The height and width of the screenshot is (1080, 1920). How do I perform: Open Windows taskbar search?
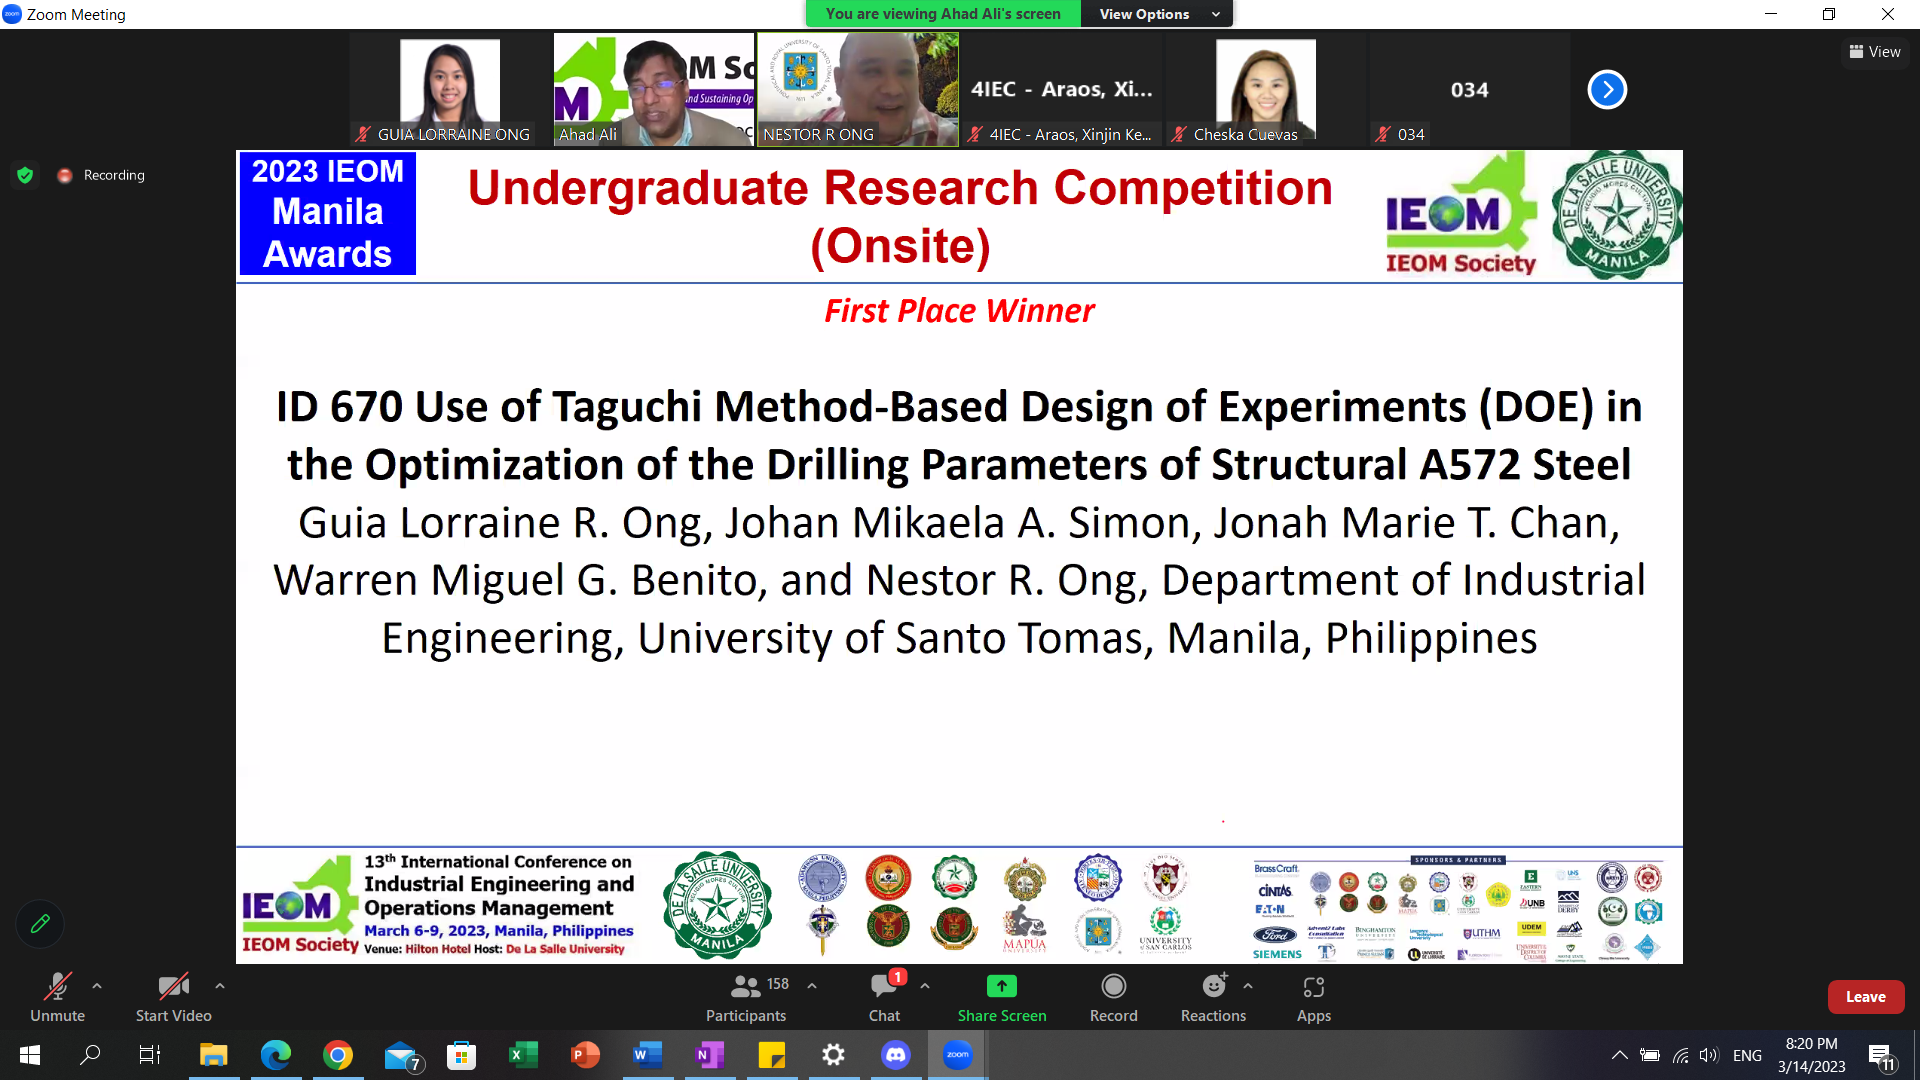[90, 1055]
